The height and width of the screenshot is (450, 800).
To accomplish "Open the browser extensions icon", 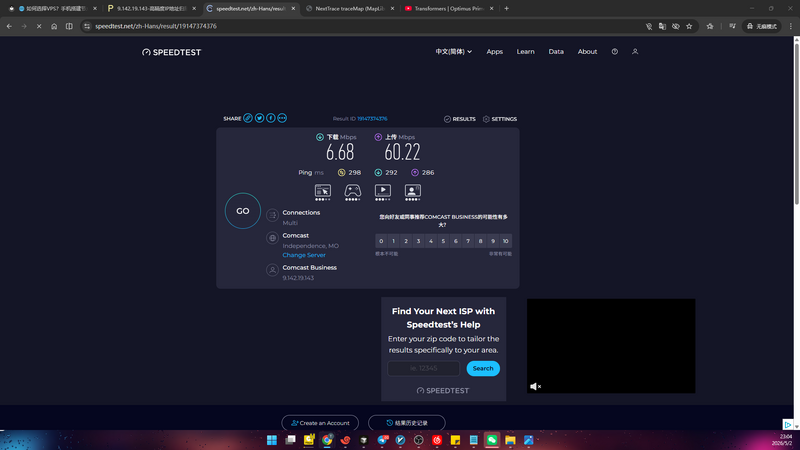I will [x=710, y=26].
